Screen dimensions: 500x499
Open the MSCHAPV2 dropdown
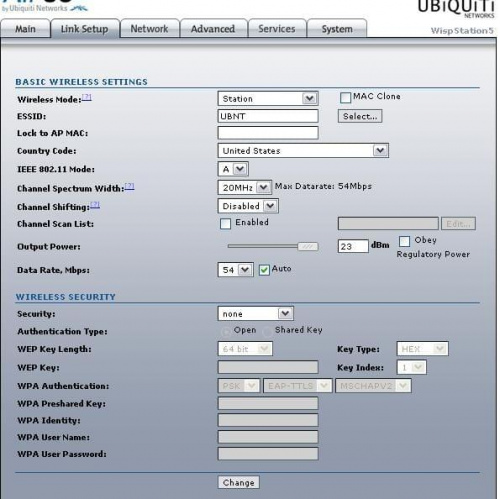coord(373,386)
